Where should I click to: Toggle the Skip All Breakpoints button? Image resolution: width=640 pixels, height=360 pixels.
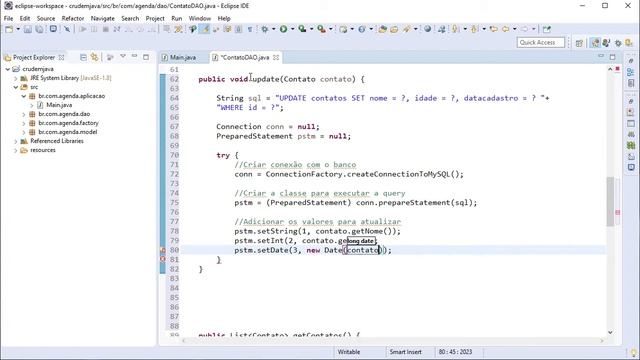point(67,29)
